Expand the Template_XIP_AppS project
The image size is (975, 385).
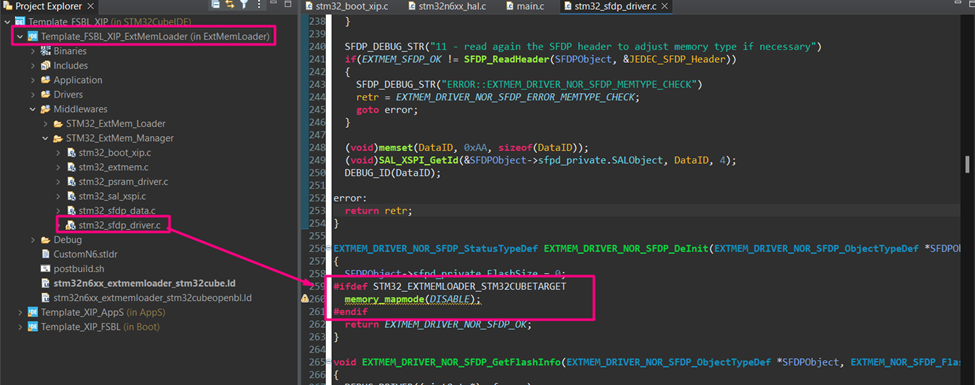click(x=20, y=312)
